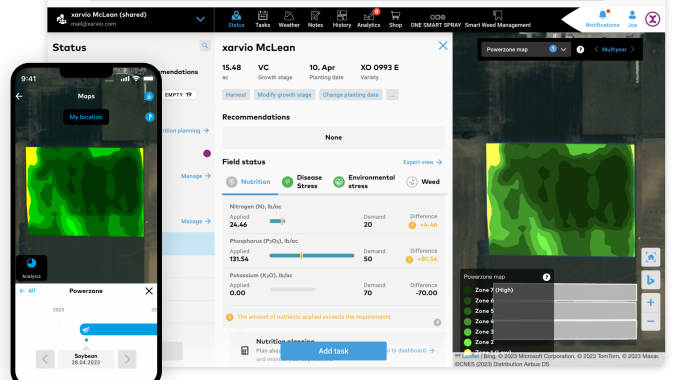
Task: Click the Multiyear label
Action: pyautogui.click(x=614, y=49)
